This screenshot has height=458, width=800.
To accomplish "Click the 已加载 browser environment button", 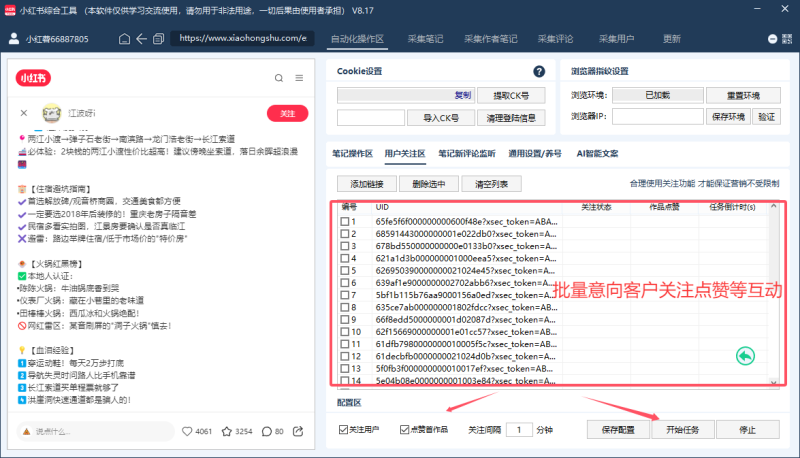I will [658, 95].
